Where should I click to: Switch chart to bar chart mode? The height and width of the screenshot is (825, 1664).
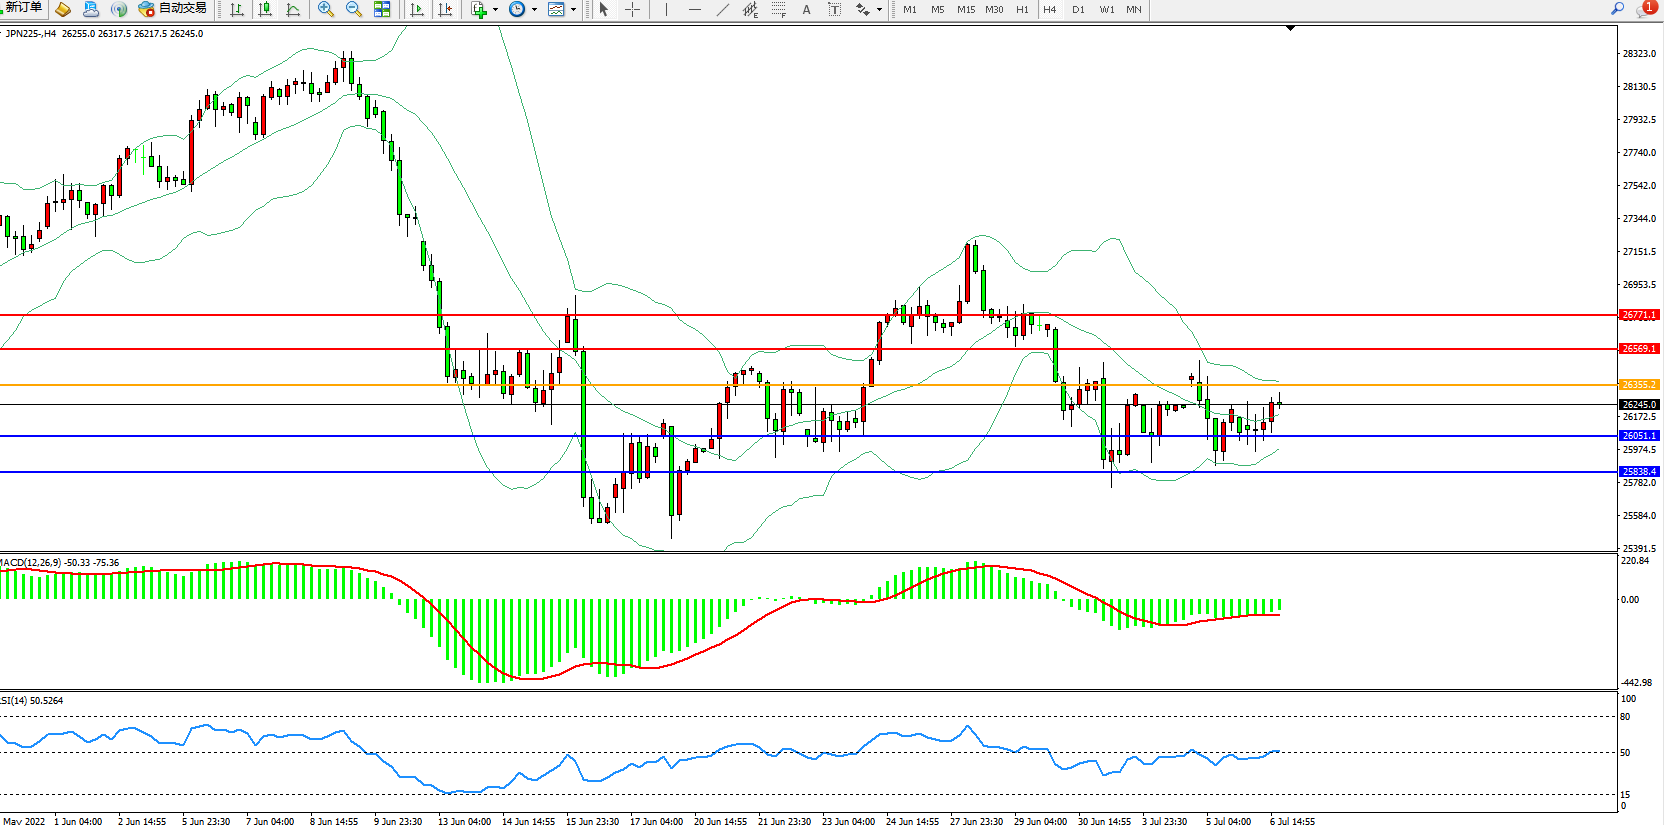[x=237, y=10]
